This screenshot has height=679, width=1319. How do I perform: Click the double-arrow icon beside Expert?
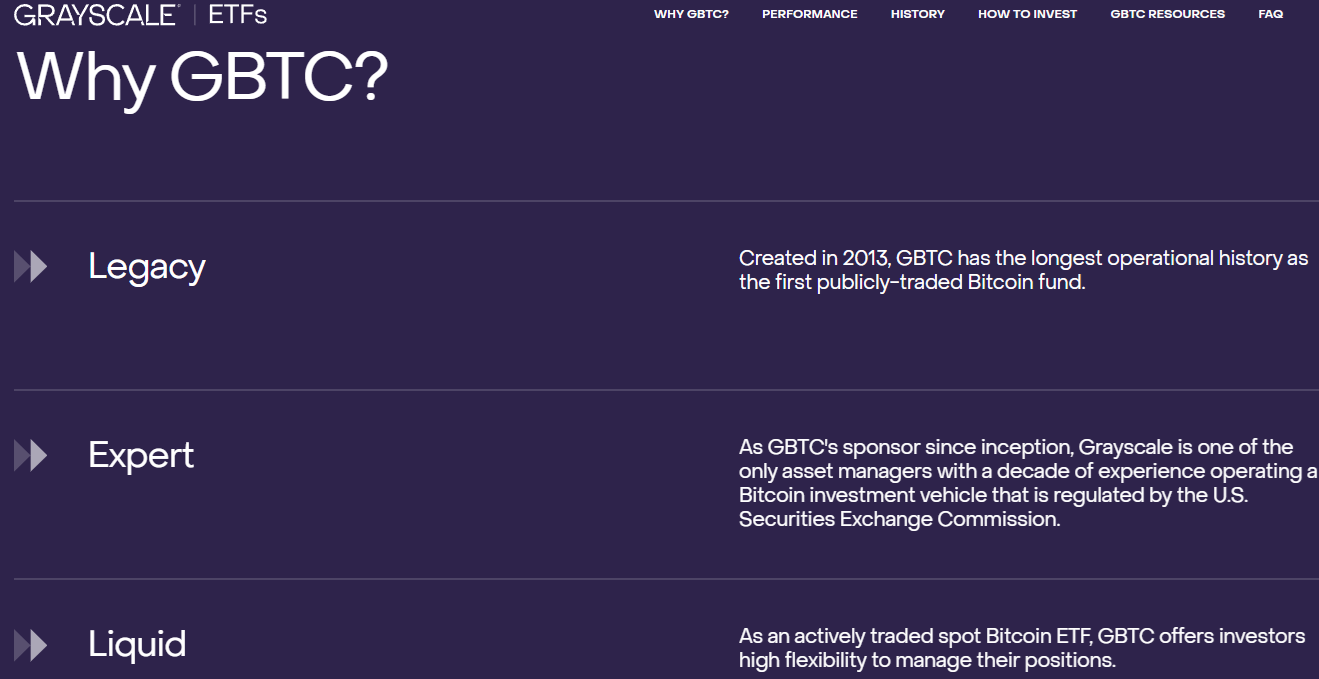click(x=30, y=455)
